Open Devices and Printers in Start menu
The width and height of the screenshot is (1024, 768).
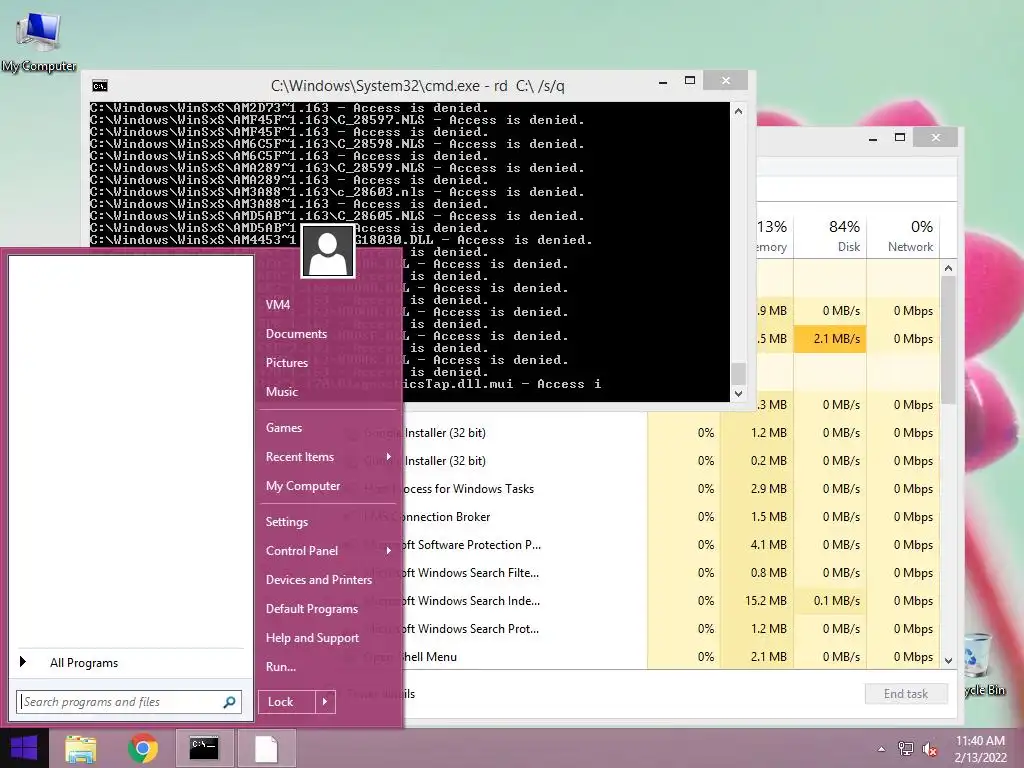coord(319,580)
